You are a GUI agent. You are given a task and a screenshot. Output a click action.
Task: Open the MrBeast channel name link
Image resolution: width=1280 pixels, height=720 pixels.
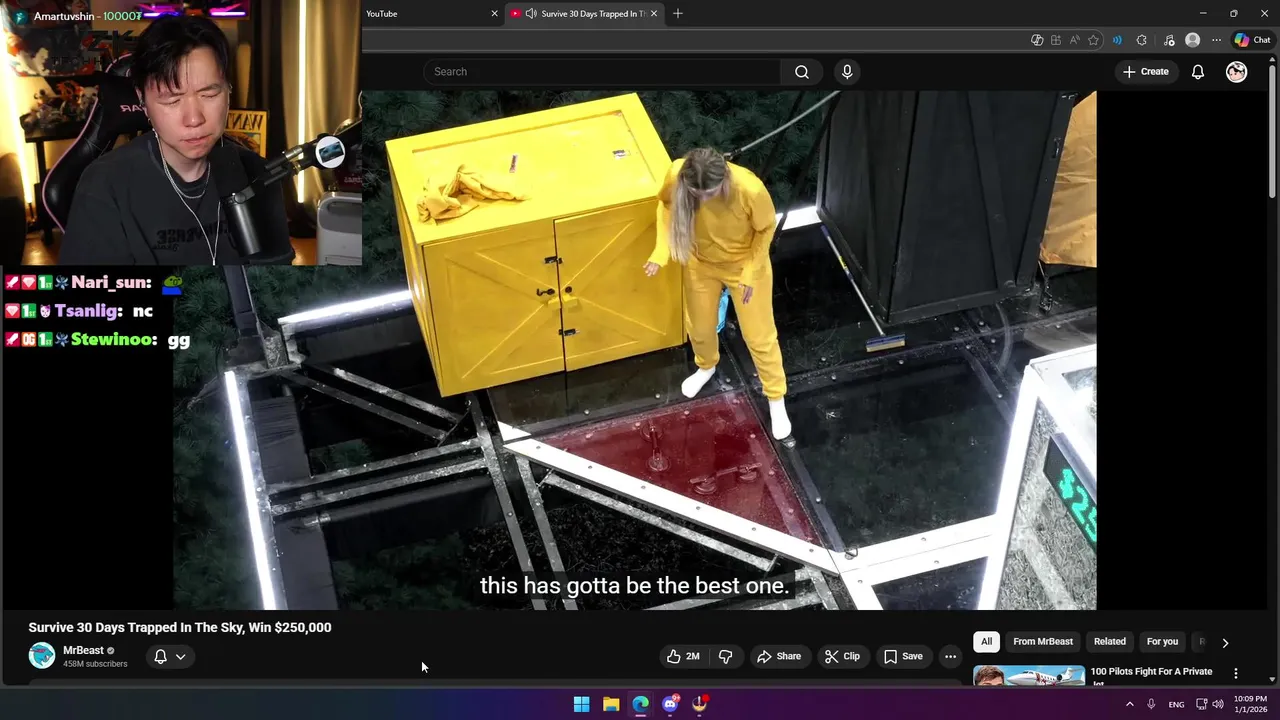point(83,650)
